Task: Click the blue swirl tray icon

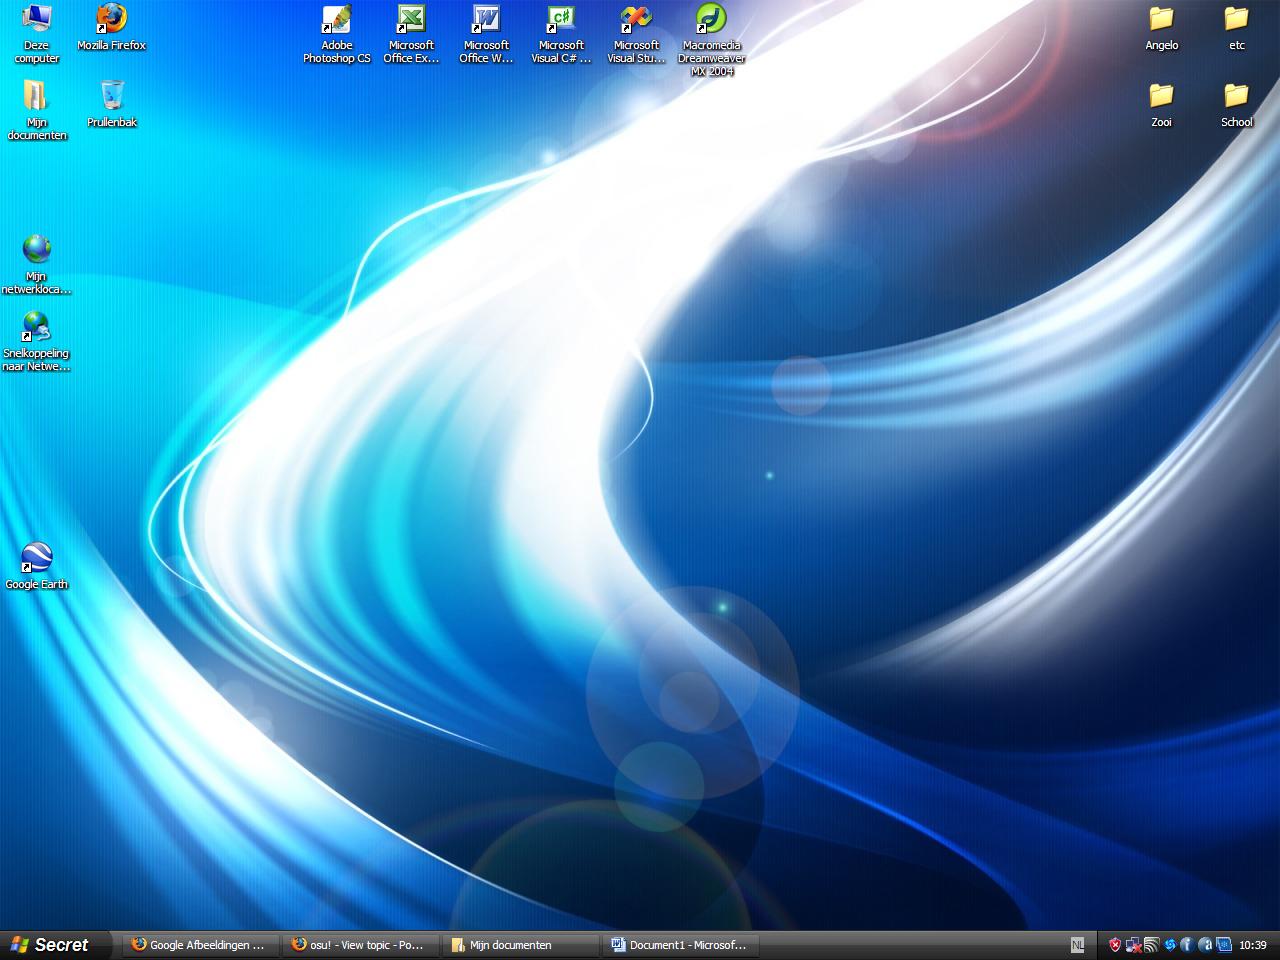Action: click(1169, 945)
